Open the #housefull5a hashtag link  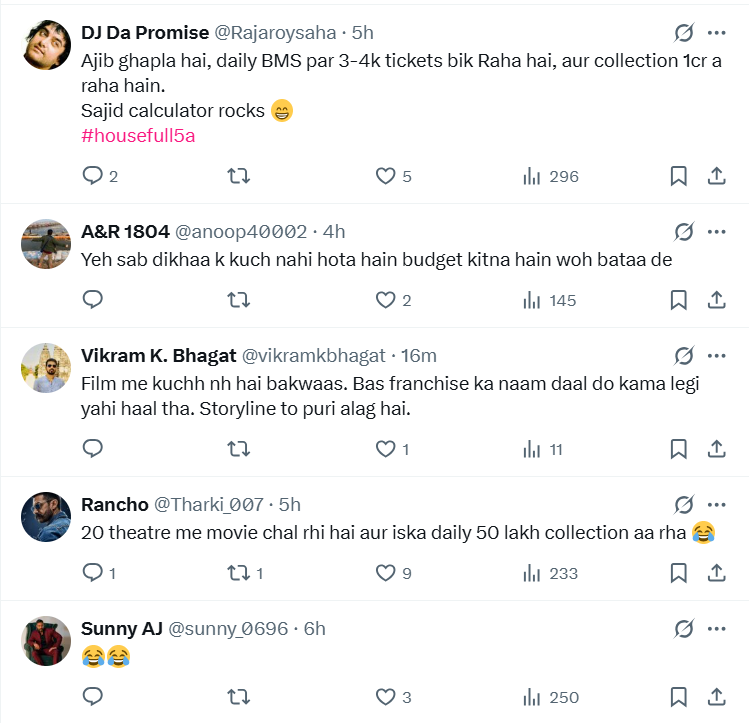point(138,136)
